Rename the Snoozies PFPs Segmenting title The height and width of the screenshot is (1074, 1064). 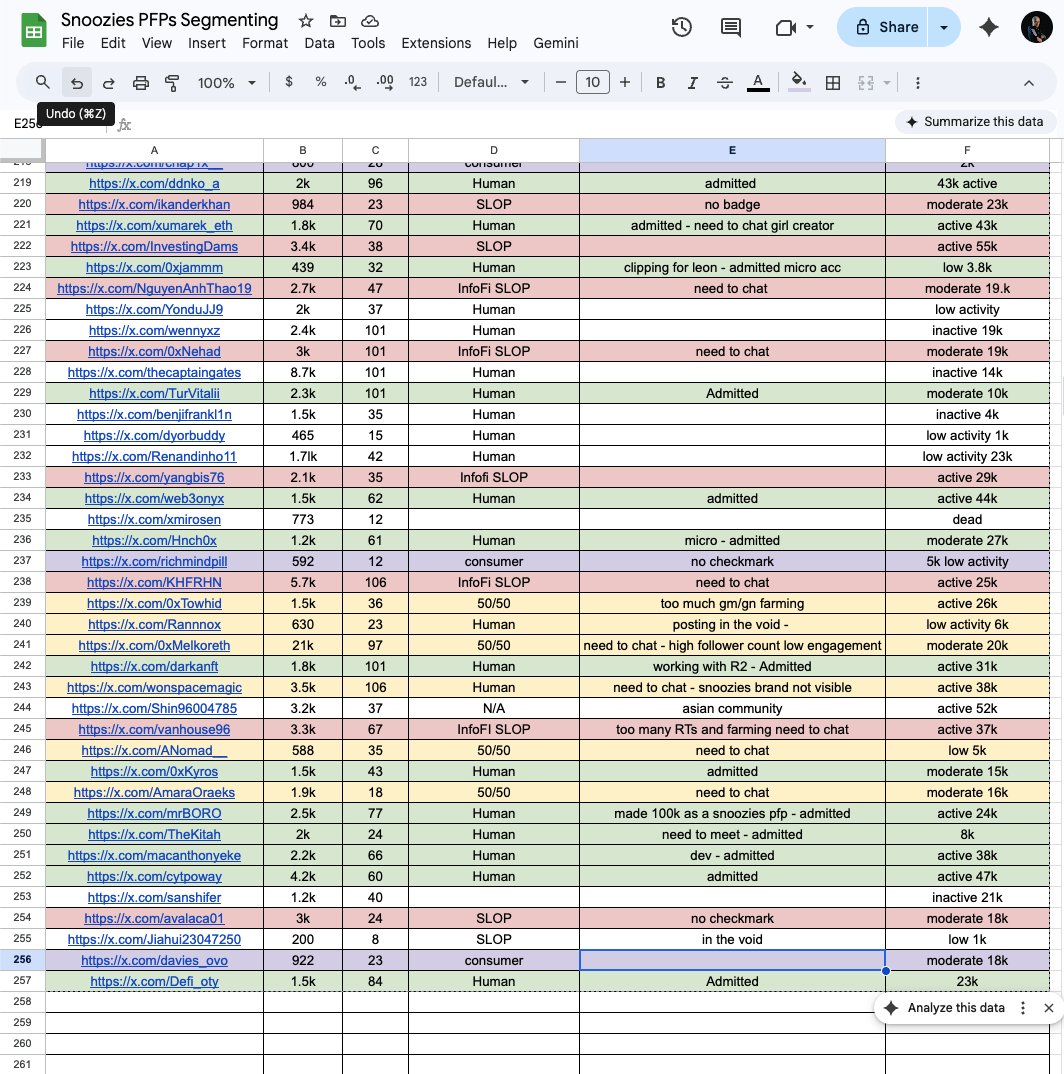pos(169,21)
